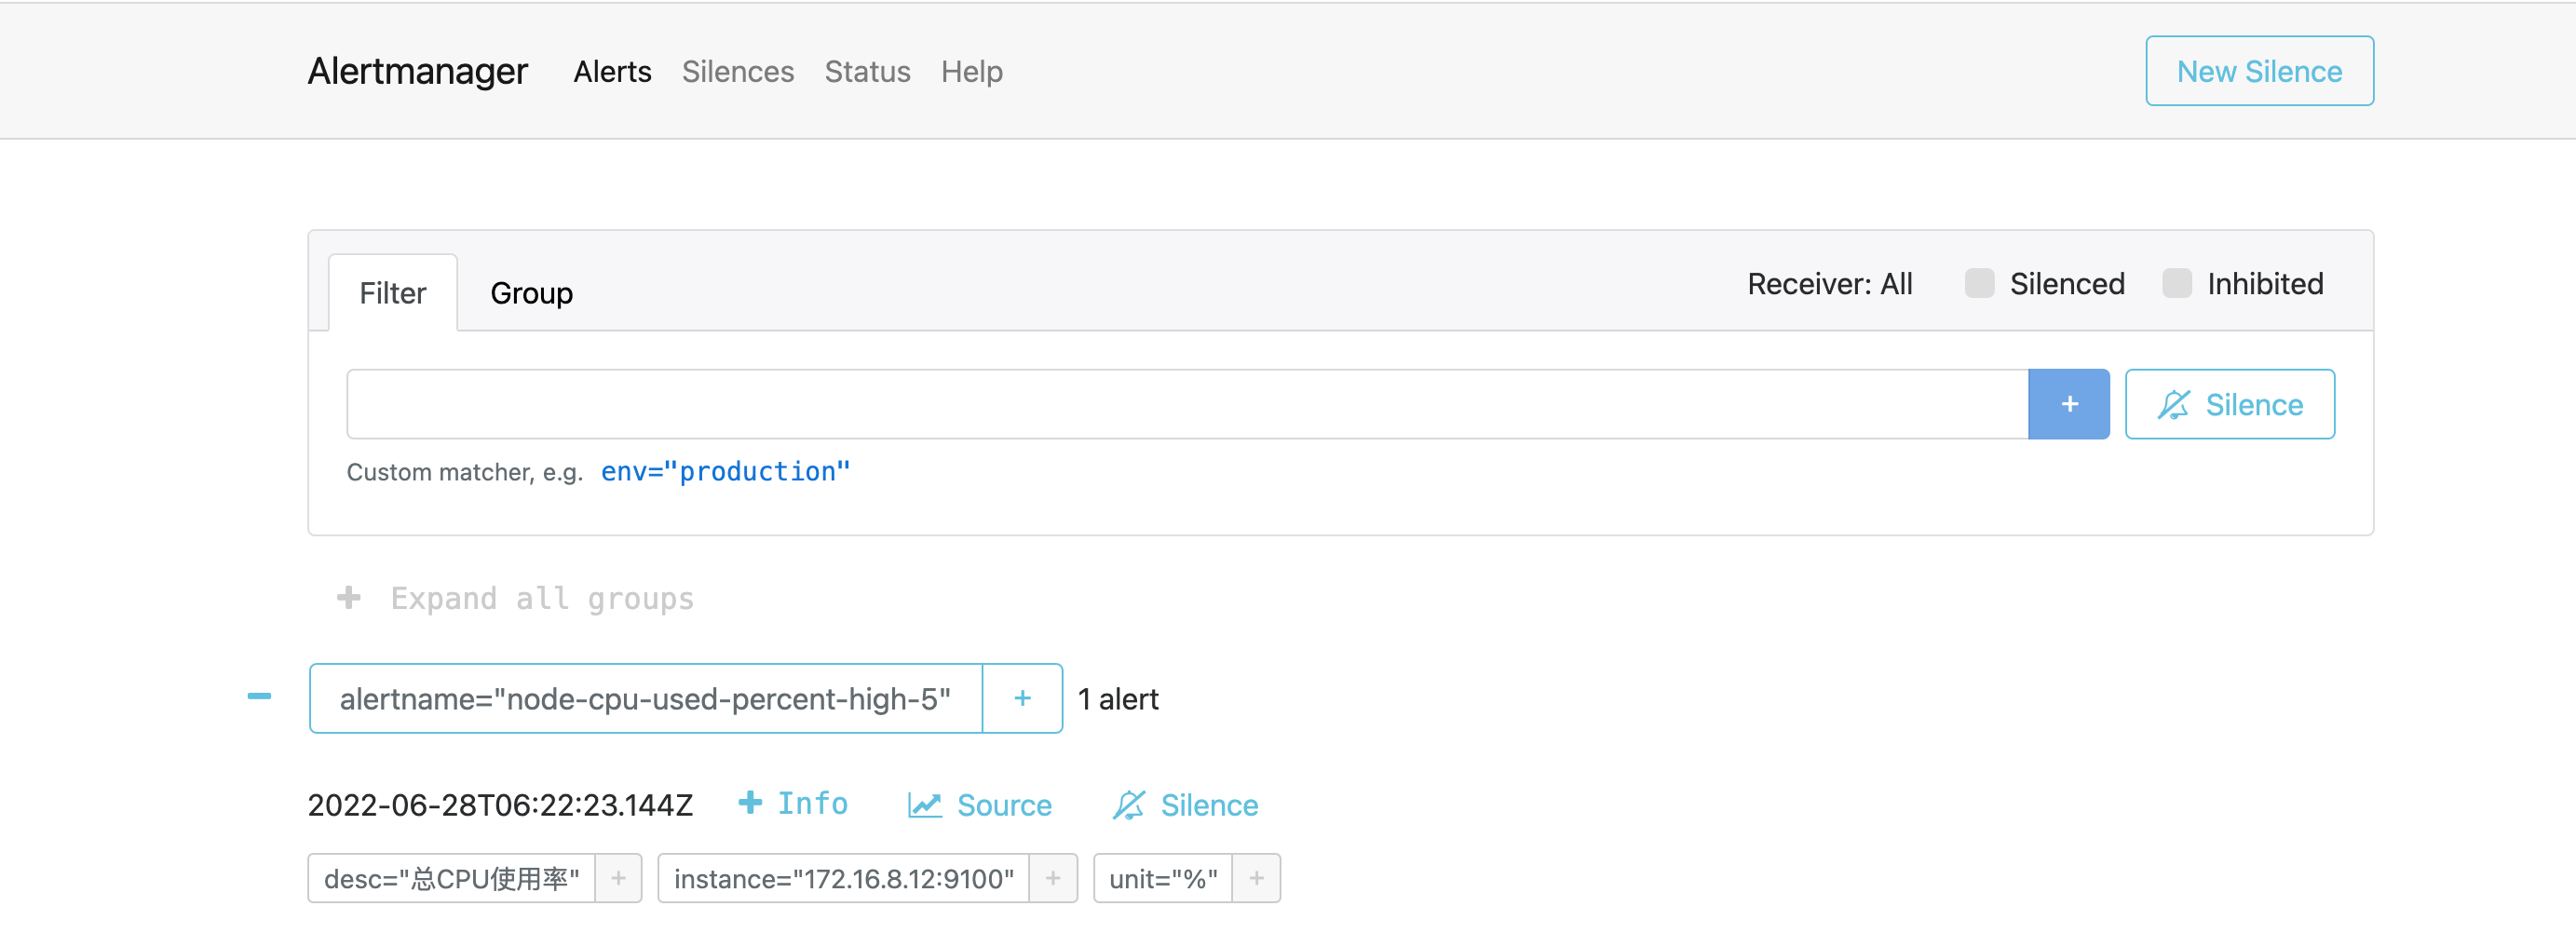Open the Receiver: All selector
Viewport: 2576px width, 933px height.
point(1829,284)
